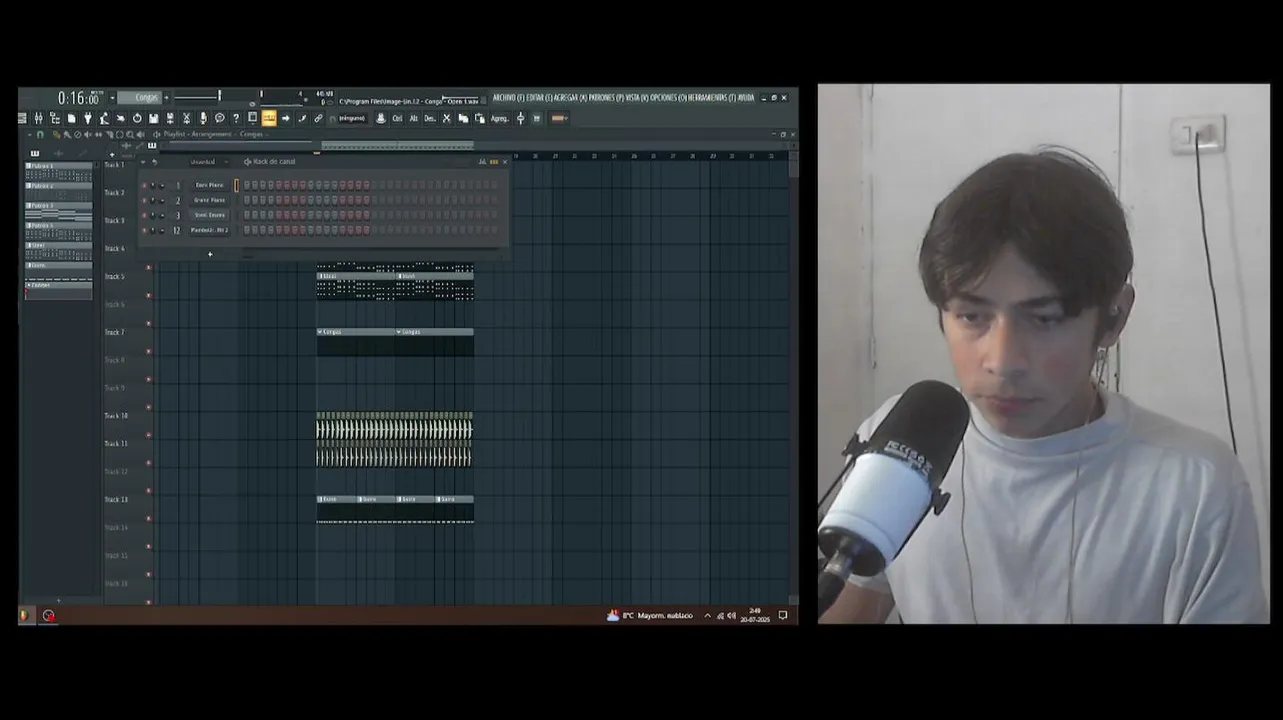Click the blank page new file icon
The height and width of the screenshot is (720, 1283).
(x=72, y=118)
